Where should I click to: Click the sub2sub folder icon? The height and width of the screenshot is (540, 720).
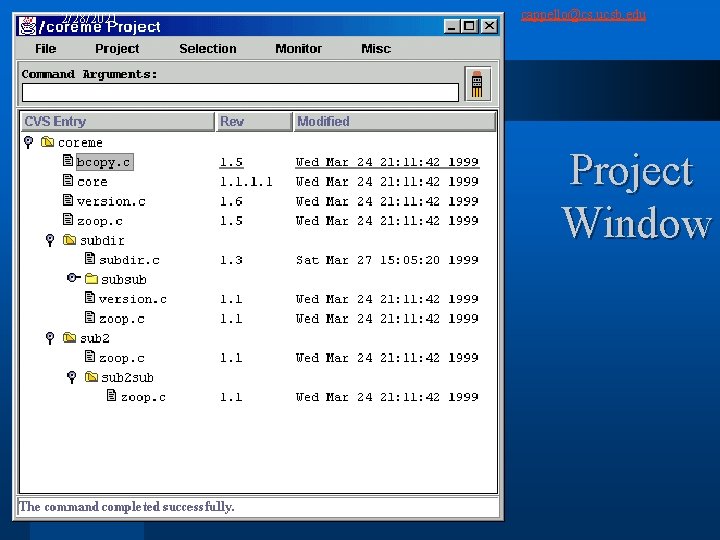click(91, 377)
